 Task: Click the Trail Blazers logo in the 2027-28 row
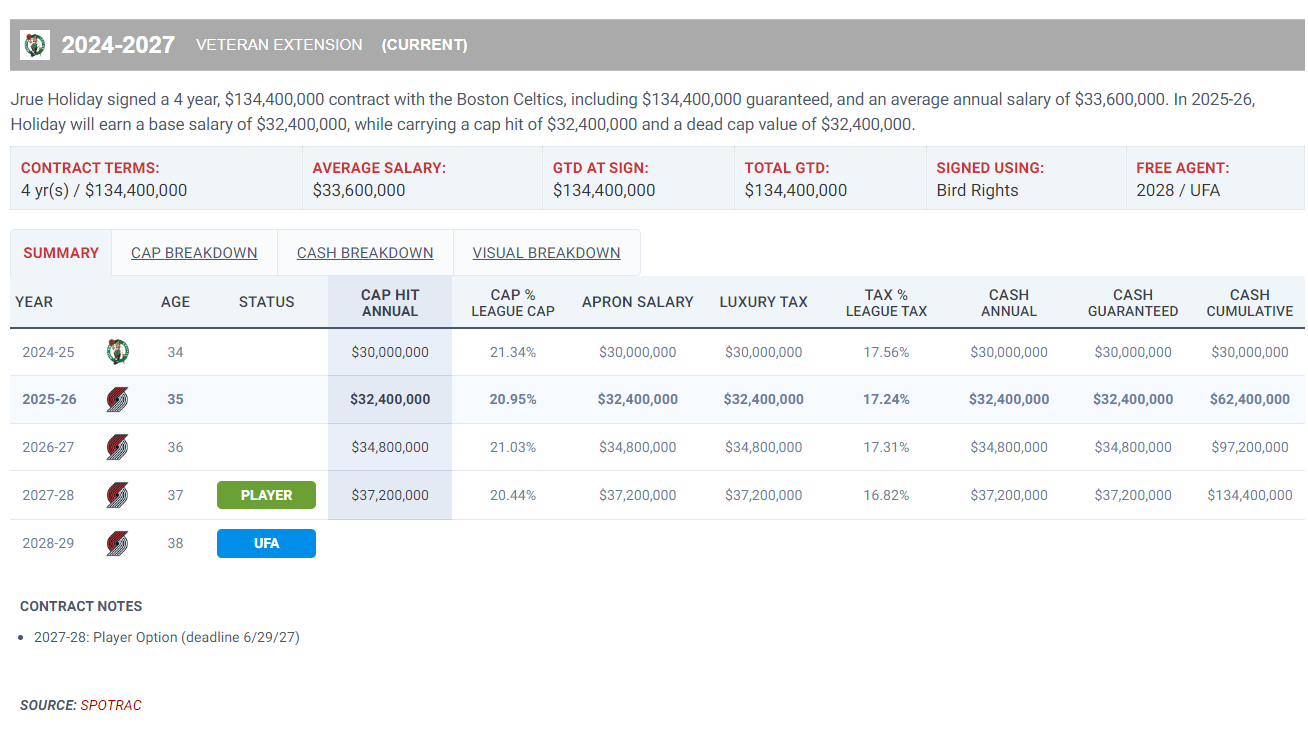[118, 495]
